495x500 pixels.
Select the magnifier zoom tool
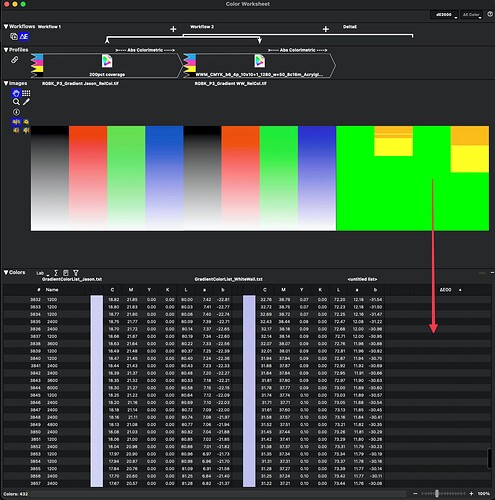[x=16, y=102]
